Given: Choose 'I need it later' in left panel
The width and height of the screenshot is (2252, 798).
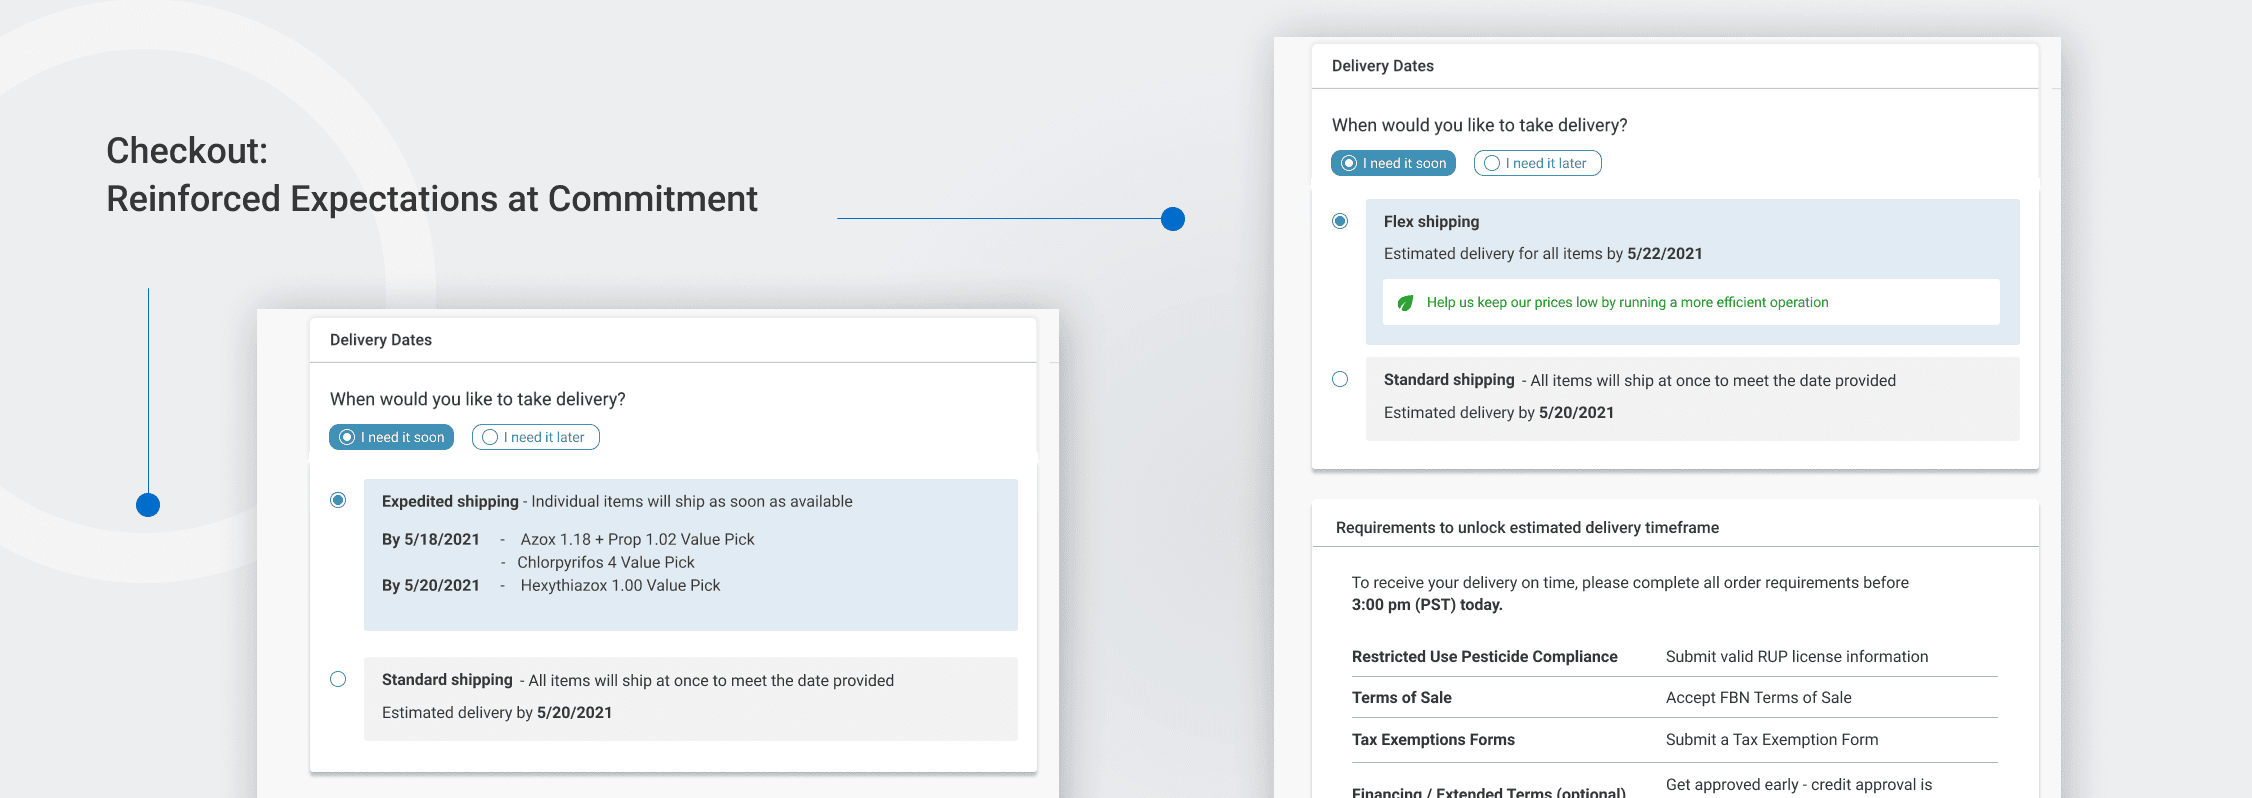Looking at the screenshot, I should tap(535, 437).
